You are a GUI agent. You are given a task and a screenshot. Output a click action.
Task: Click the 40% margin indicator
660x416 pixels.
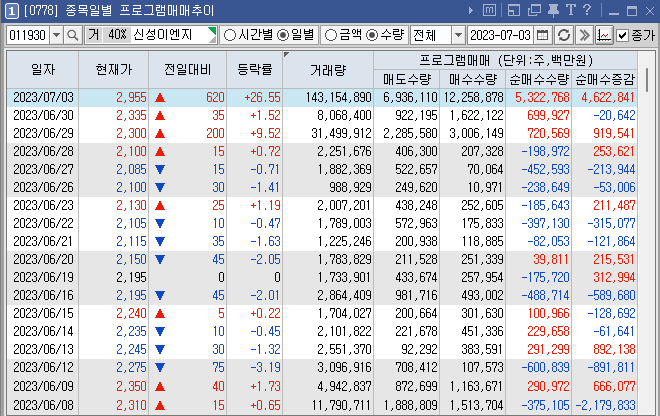pos(117,35)
